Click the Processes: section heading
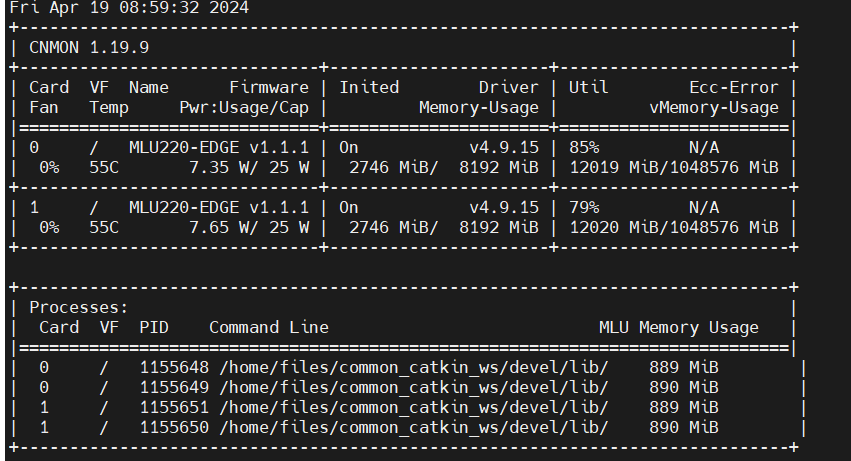This screenshot has width=851, height=461. (x=79, y=307)
